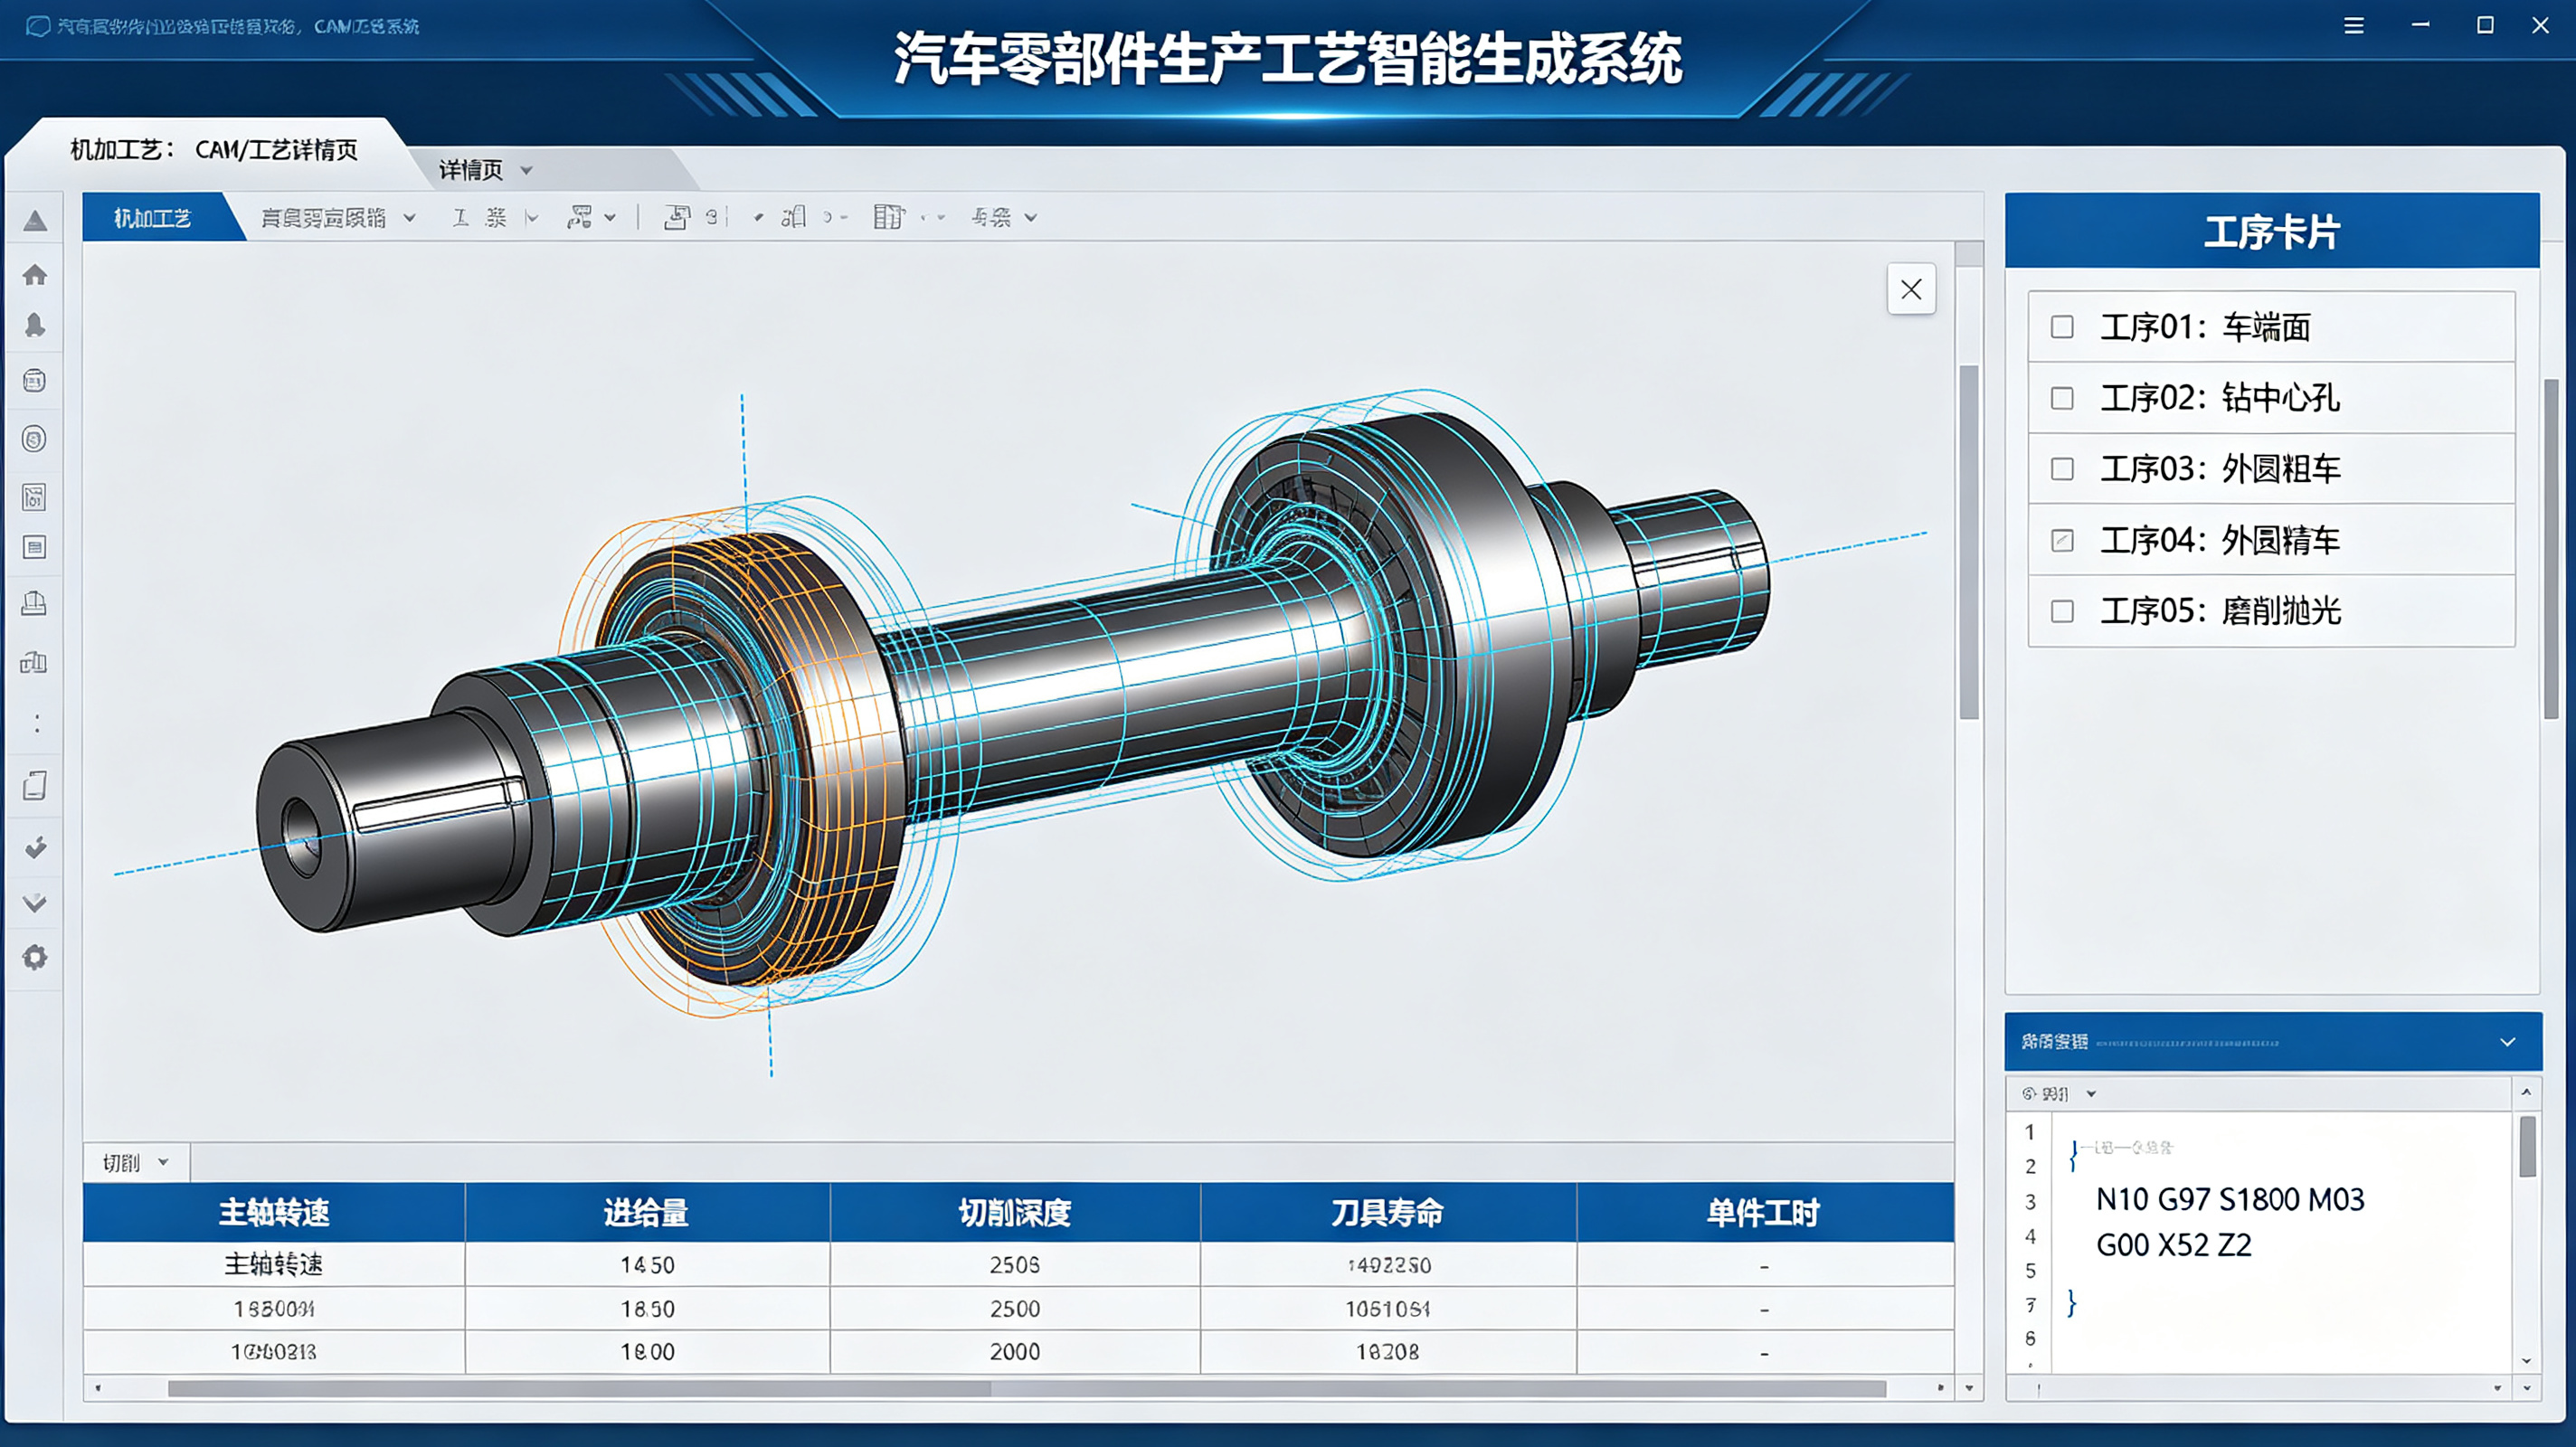Click the checkmark icon in left sidebar
Image resolution: width=2576 pixels, height=1447 pixels.
pos(35,848)
